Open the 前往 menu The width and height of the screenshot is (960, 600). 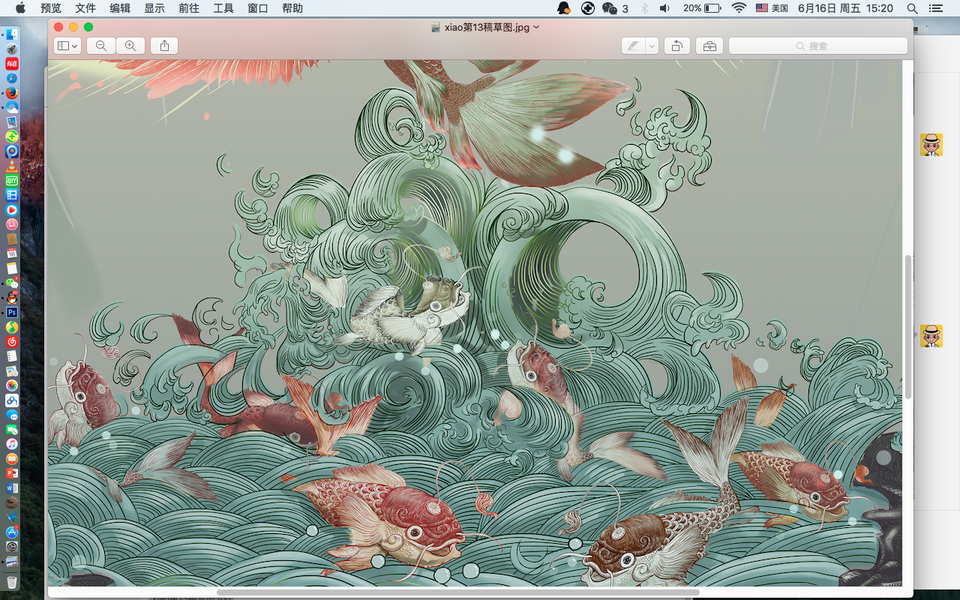click(189, 8)
